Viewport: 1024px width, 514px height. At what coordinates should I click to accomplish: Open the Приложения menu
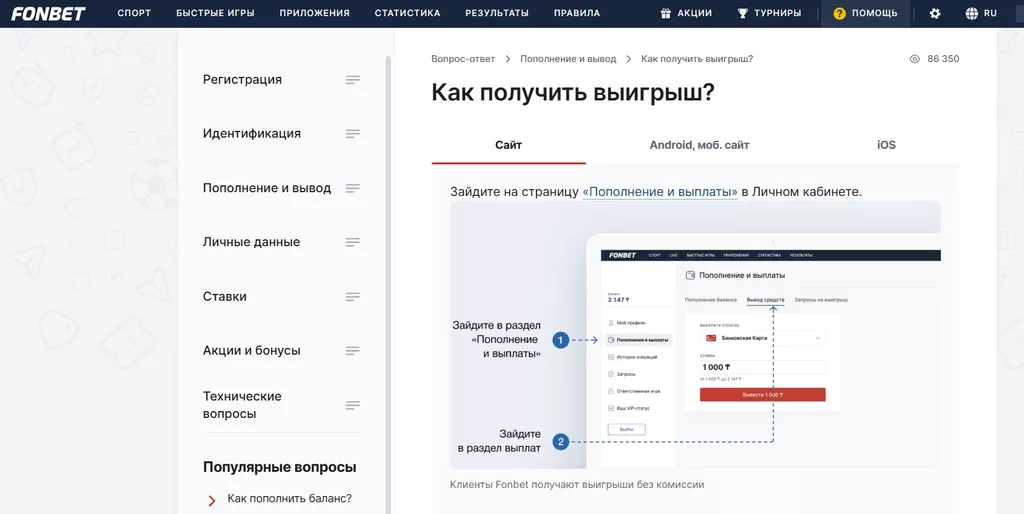pyautogui.click(x=314, y=13)
